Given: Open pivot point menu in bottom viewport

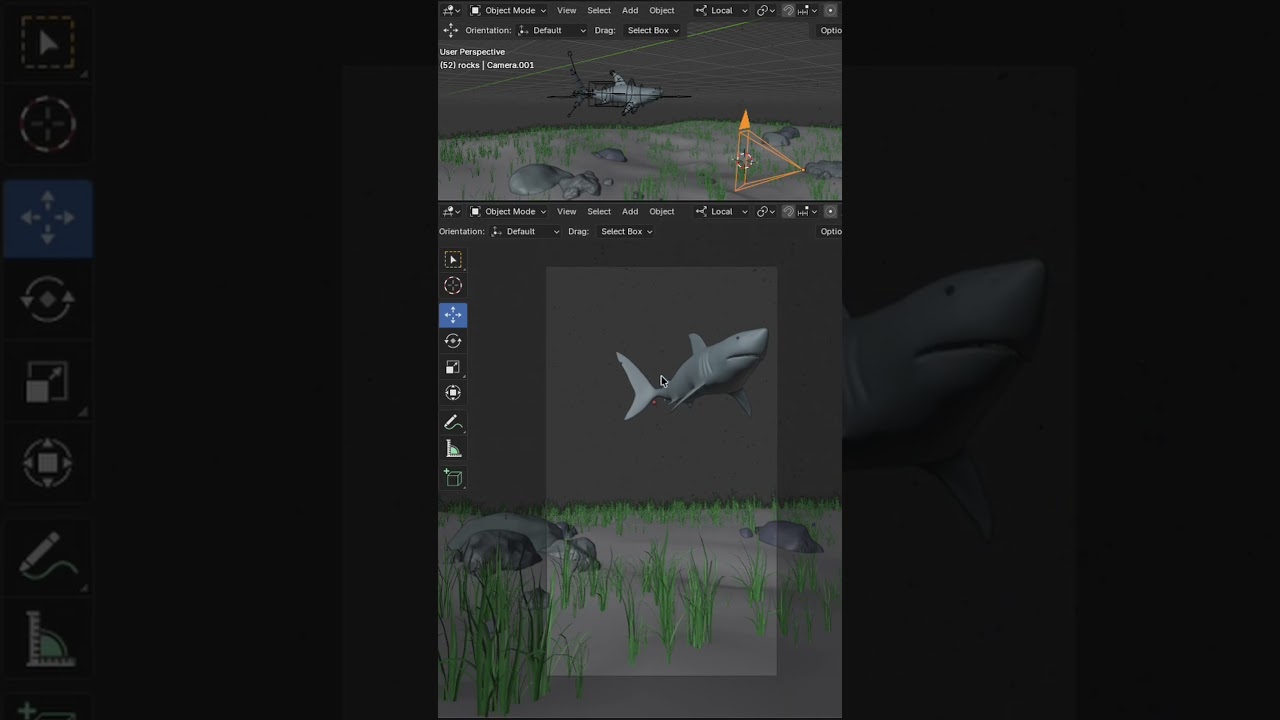Looking at the screenshot, I should click(766, 211).
